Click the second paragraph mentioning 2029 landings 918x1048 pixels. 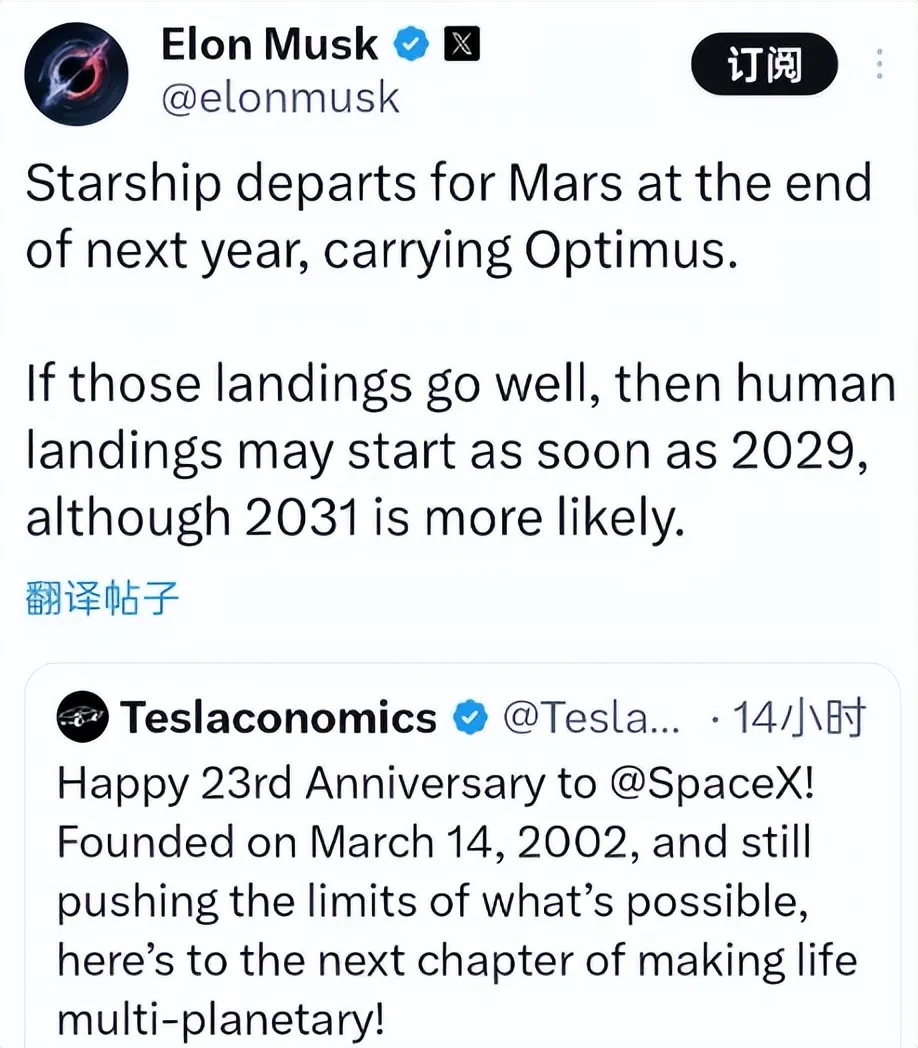click(x=461, y=452)
